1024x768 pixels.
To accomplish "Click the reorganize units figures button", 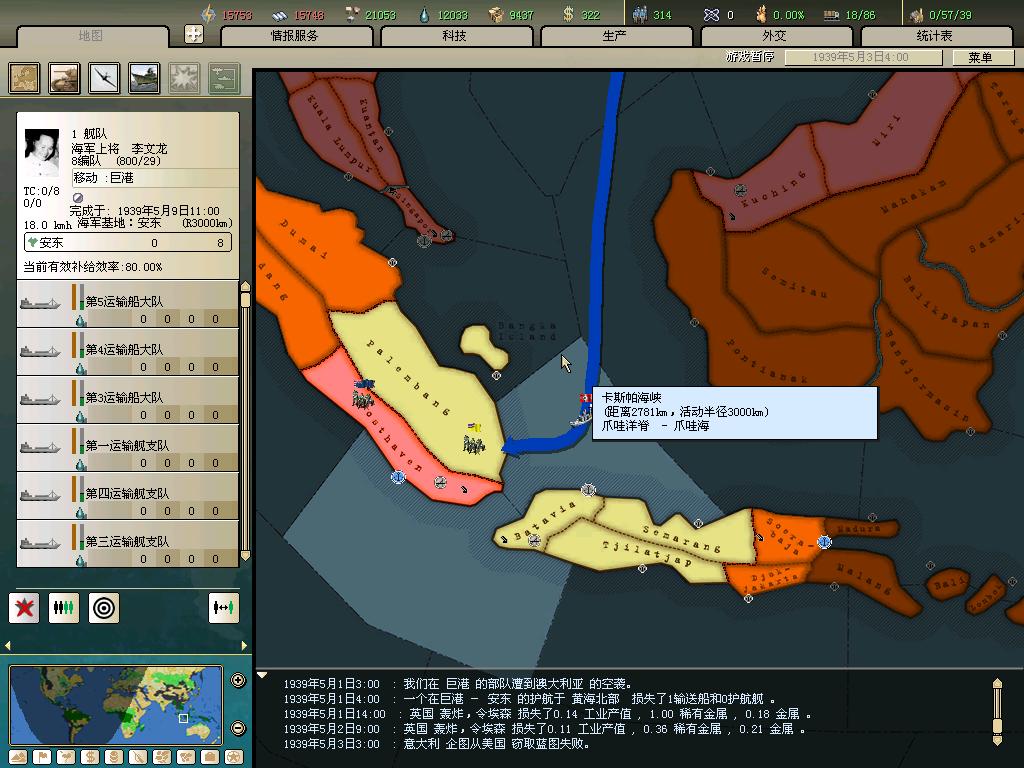I will [x=64, y=608].
